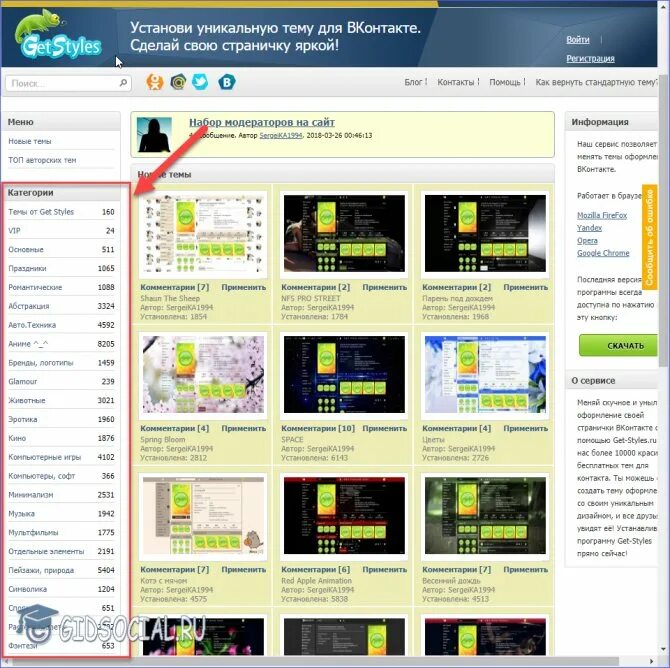Open the Весенний дождь theme thumbnail

pos(485,516)
